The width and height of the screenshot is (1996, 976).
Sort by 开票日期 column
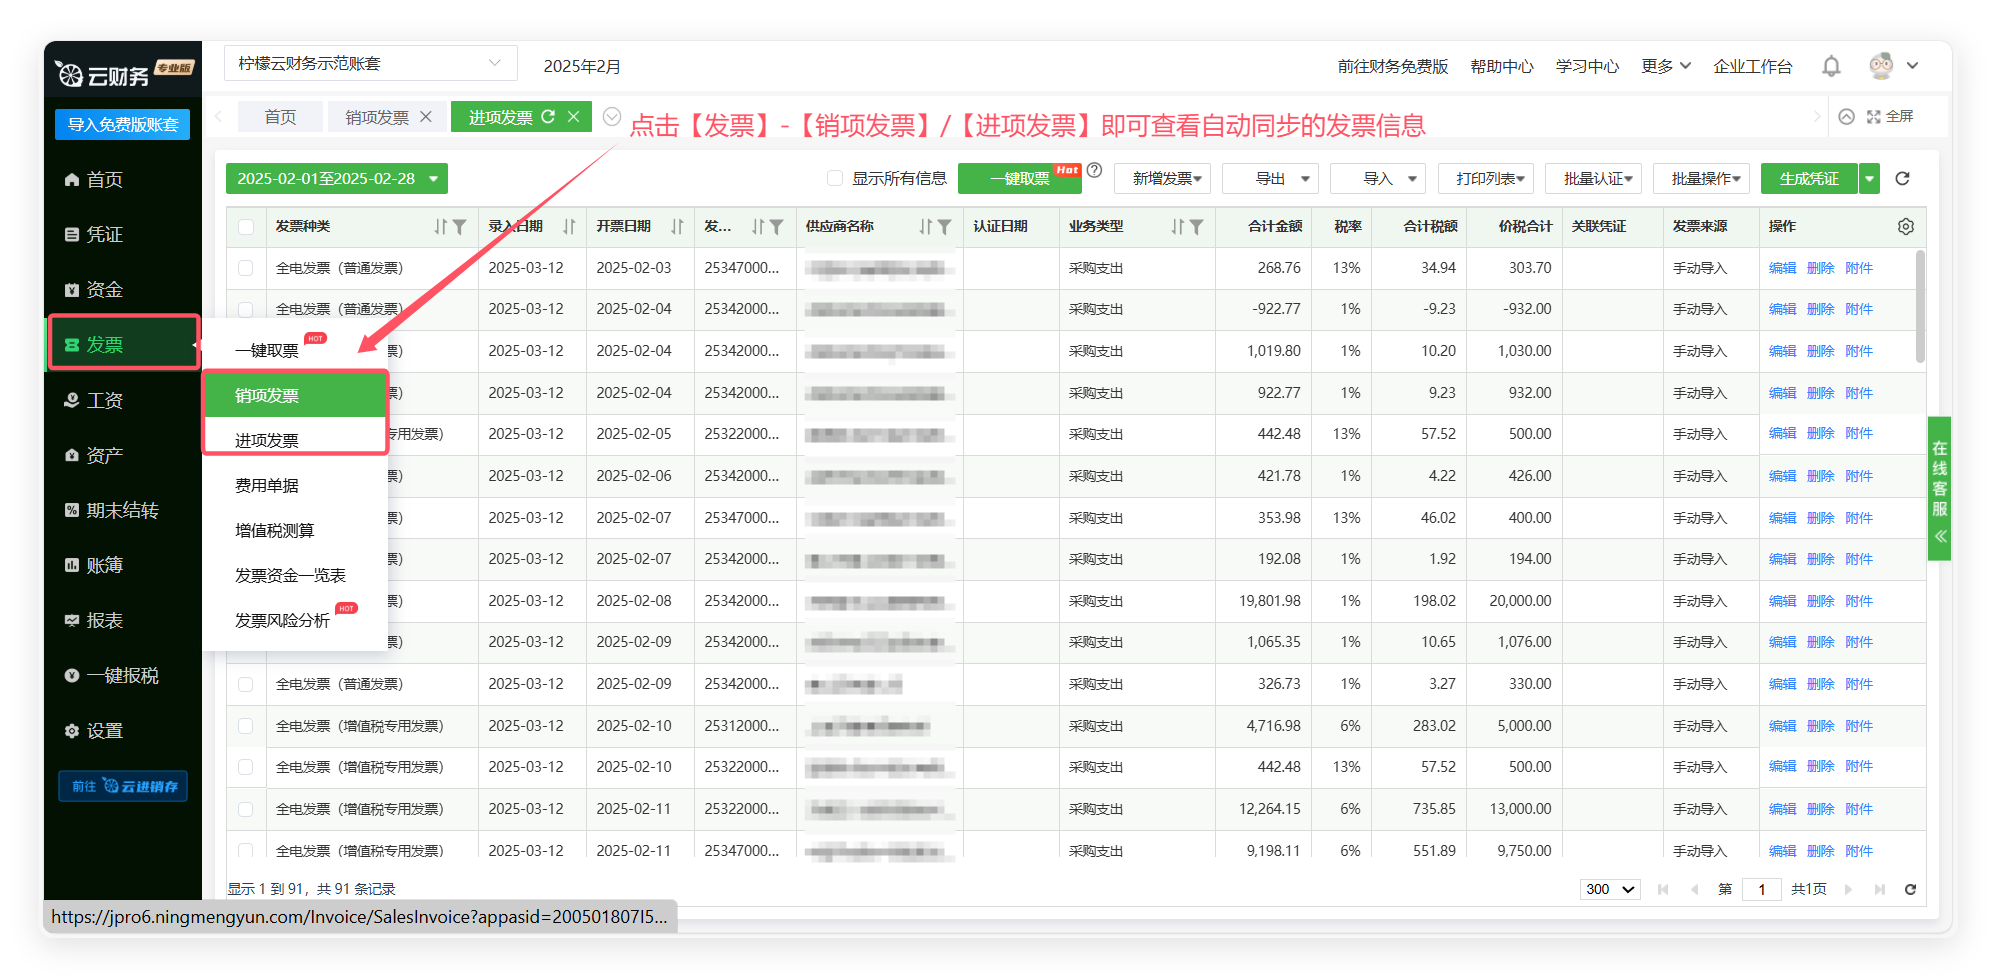tap(677, 227)
